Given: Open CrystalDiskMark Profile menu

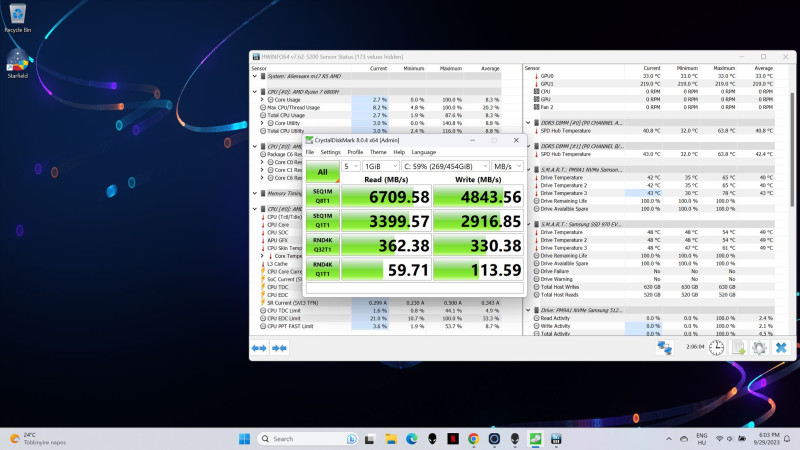Looking at the screenshot, I should [355, 152].
